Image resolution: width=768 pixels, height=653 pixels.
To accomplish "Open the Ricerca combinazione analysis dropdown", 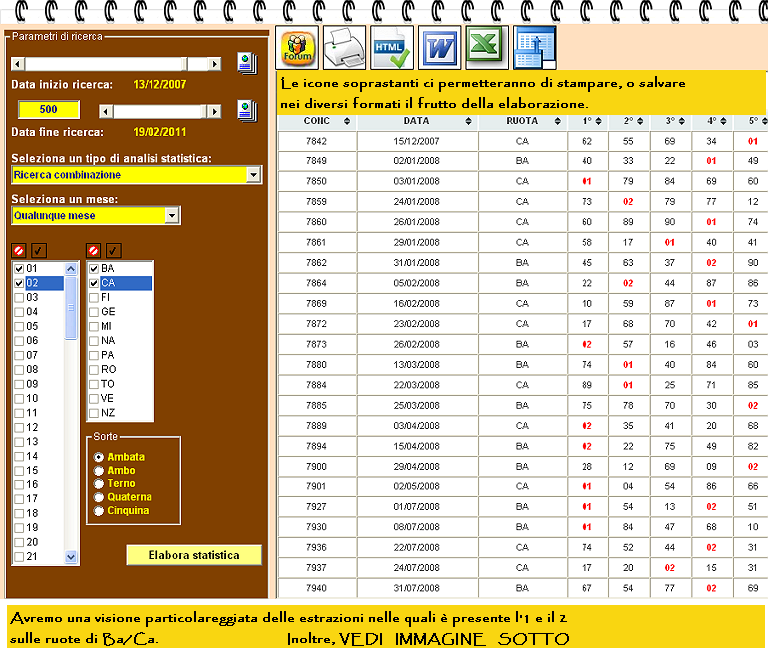I will click(x=253, y=175).
